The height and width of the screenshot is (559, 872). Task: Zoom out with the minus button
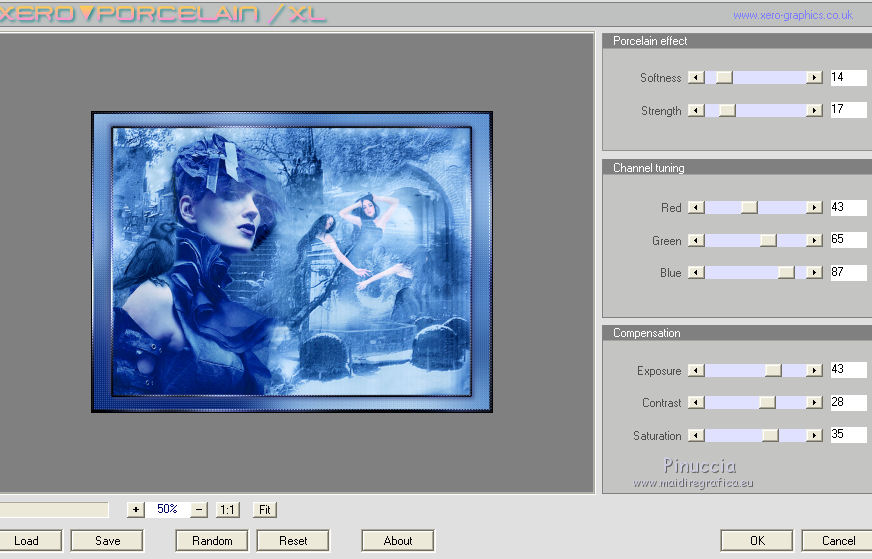199,509
